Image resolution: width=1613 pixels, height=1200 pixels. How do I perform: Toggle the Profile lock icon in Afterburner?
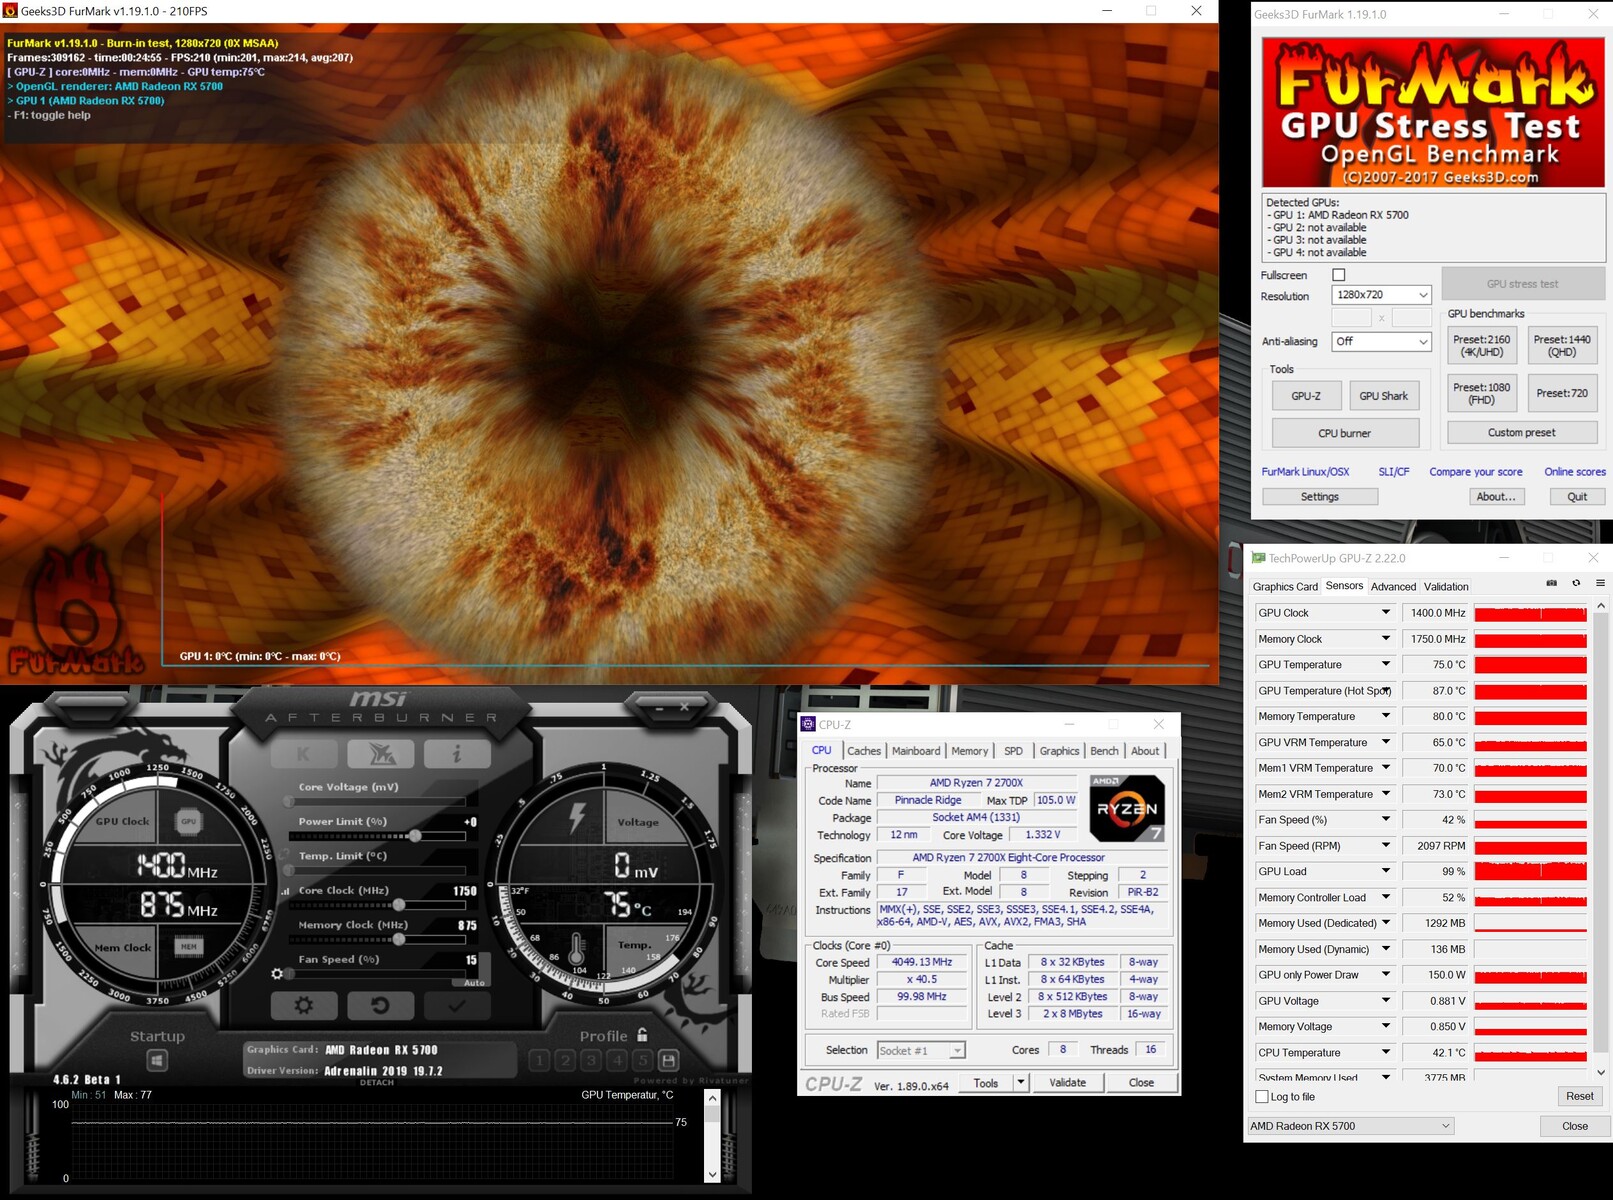(x=642, y=1035)
